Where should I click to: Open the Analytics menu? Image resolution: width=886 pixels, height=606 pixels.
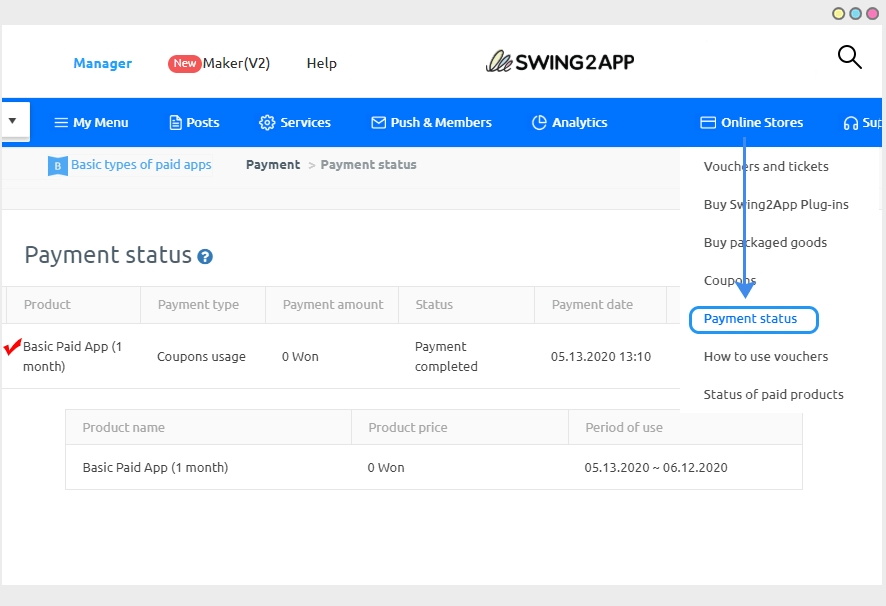pyautogui.click(x=569, y=123)
